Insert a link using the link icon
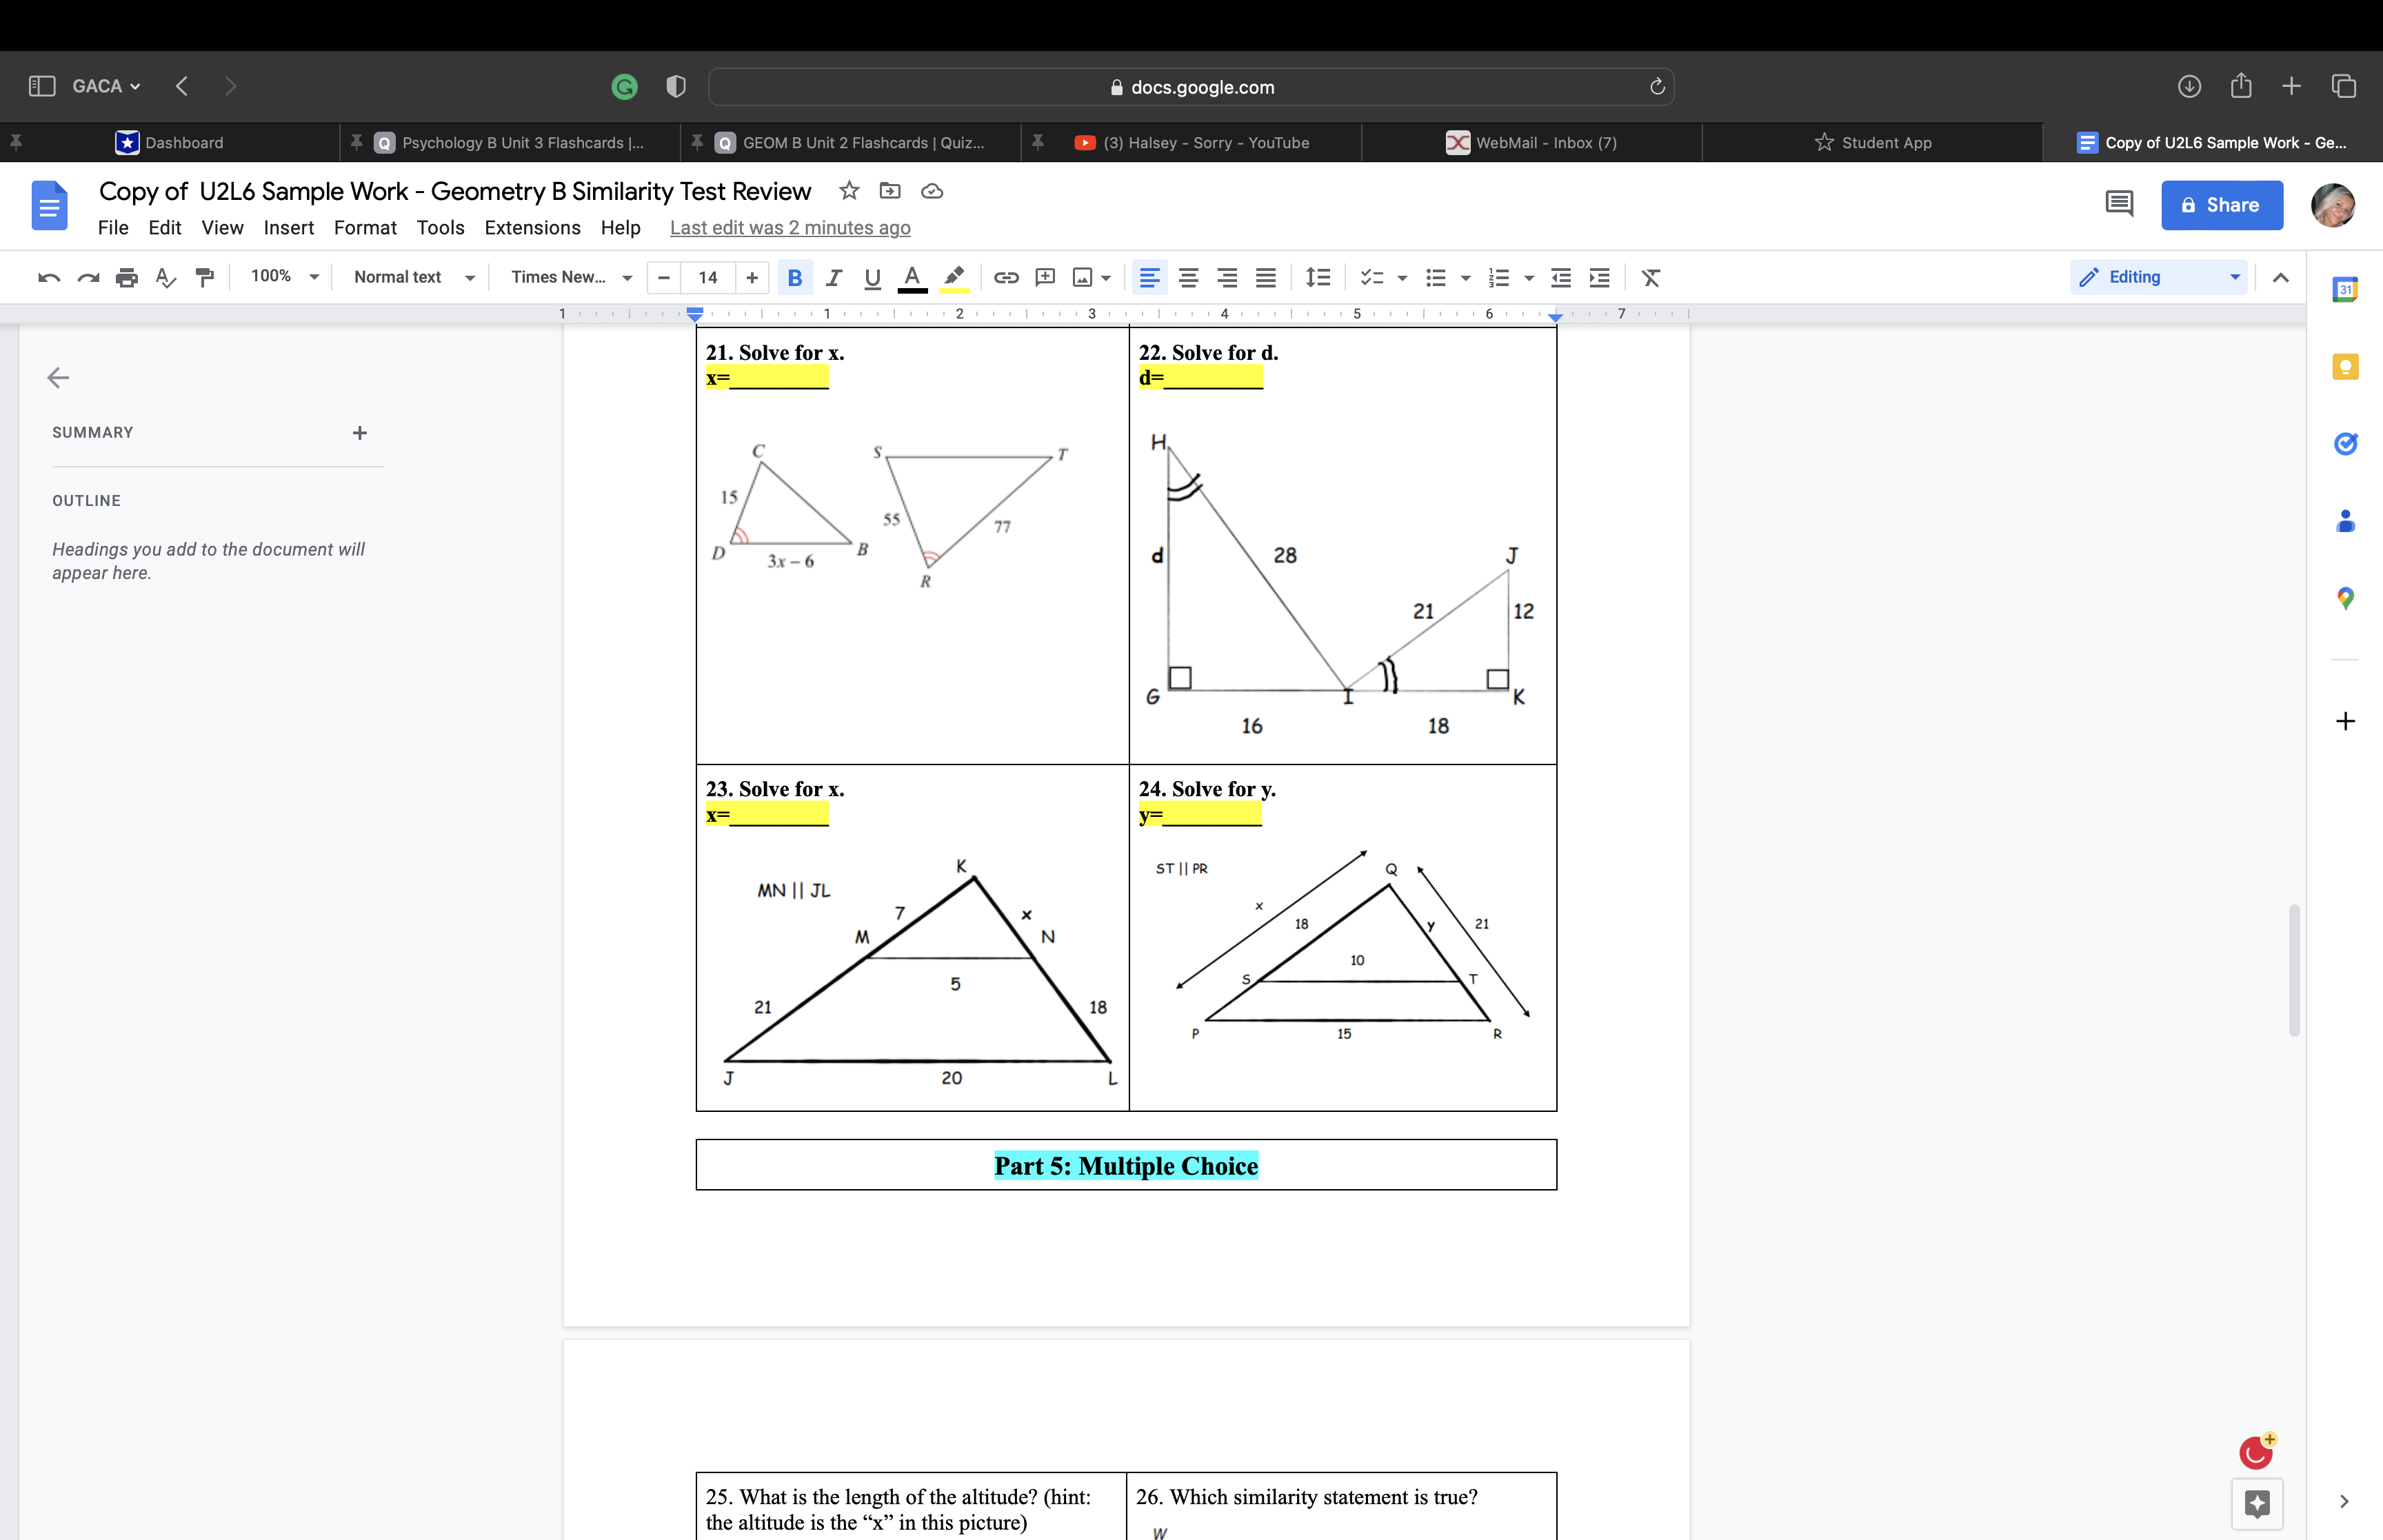 pyautogui.click(x=1006, y=278)
